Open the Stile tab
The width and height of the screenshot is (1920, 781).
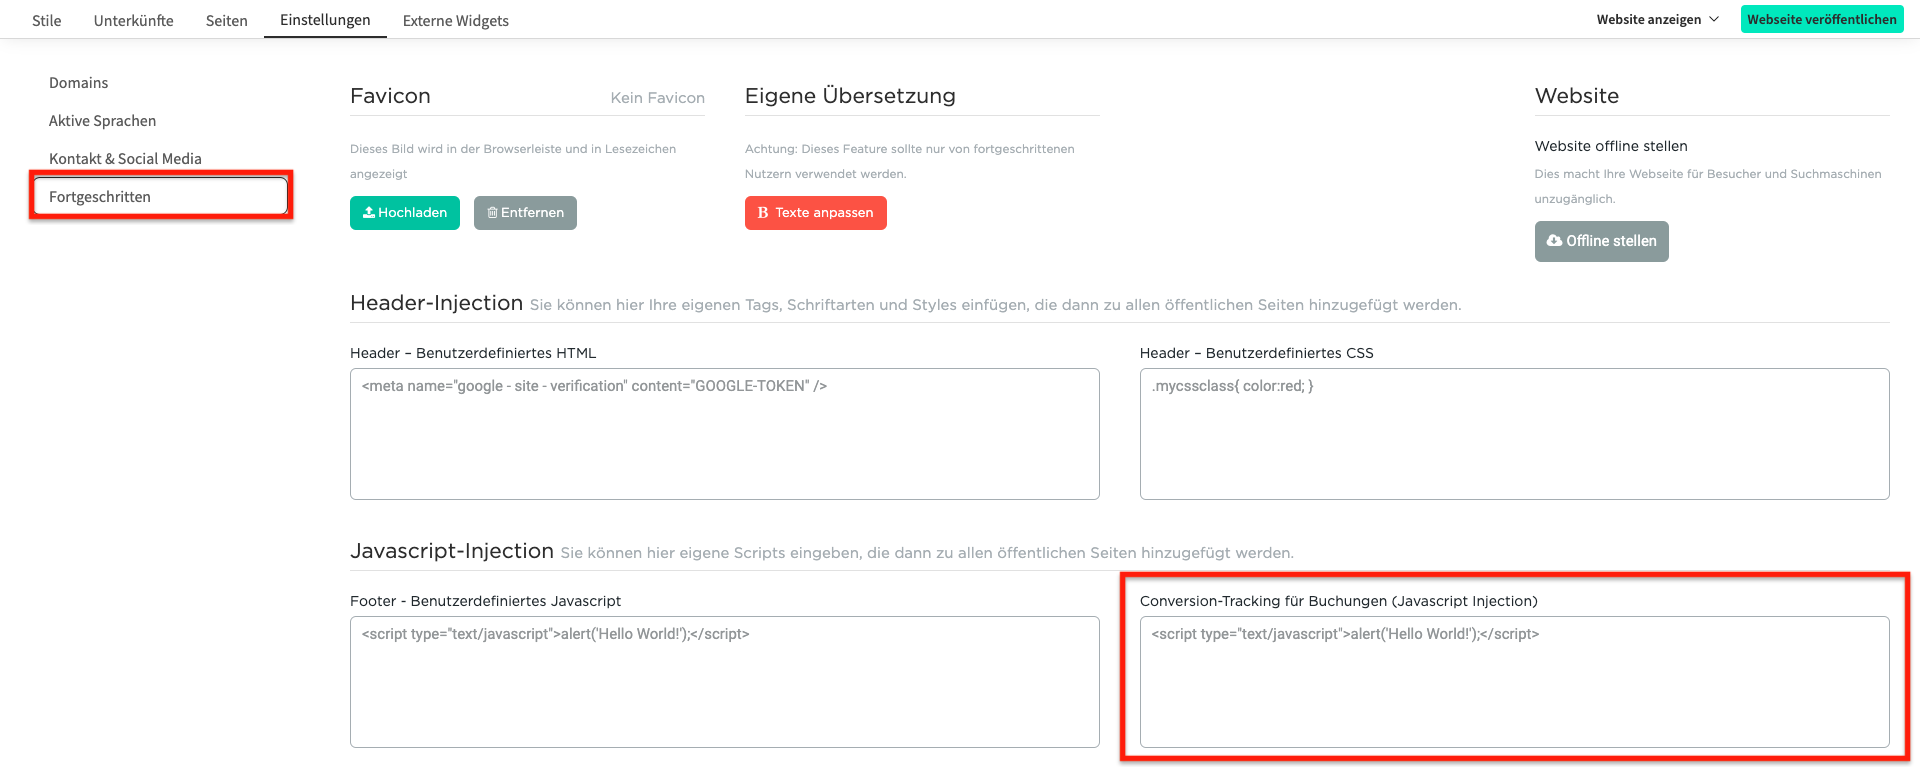(x=46, y=20)
